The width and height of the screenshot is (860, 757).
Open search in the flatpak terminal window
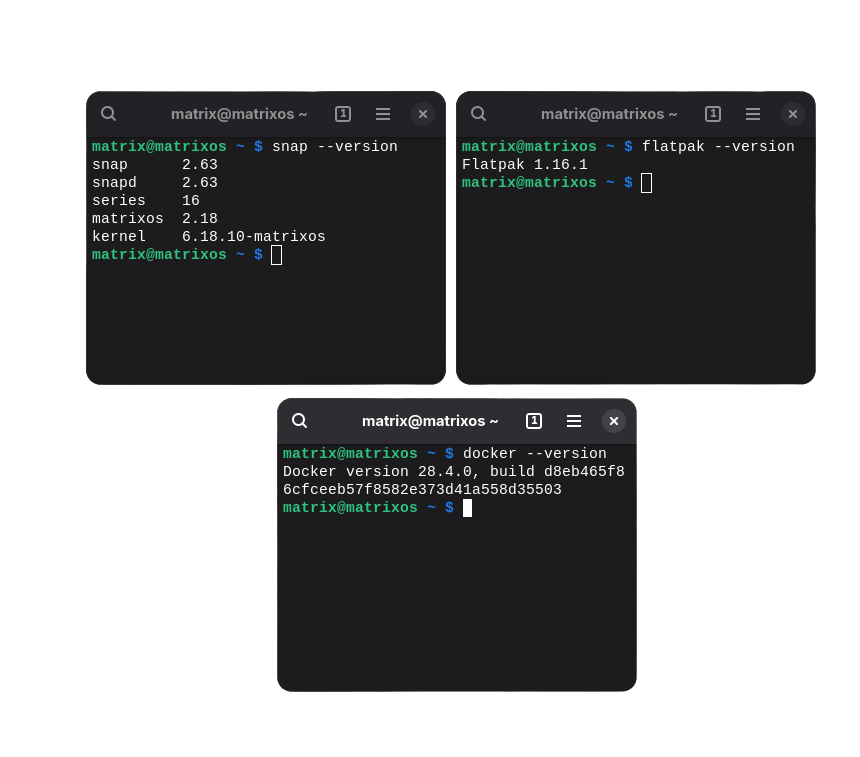point(478,114)
